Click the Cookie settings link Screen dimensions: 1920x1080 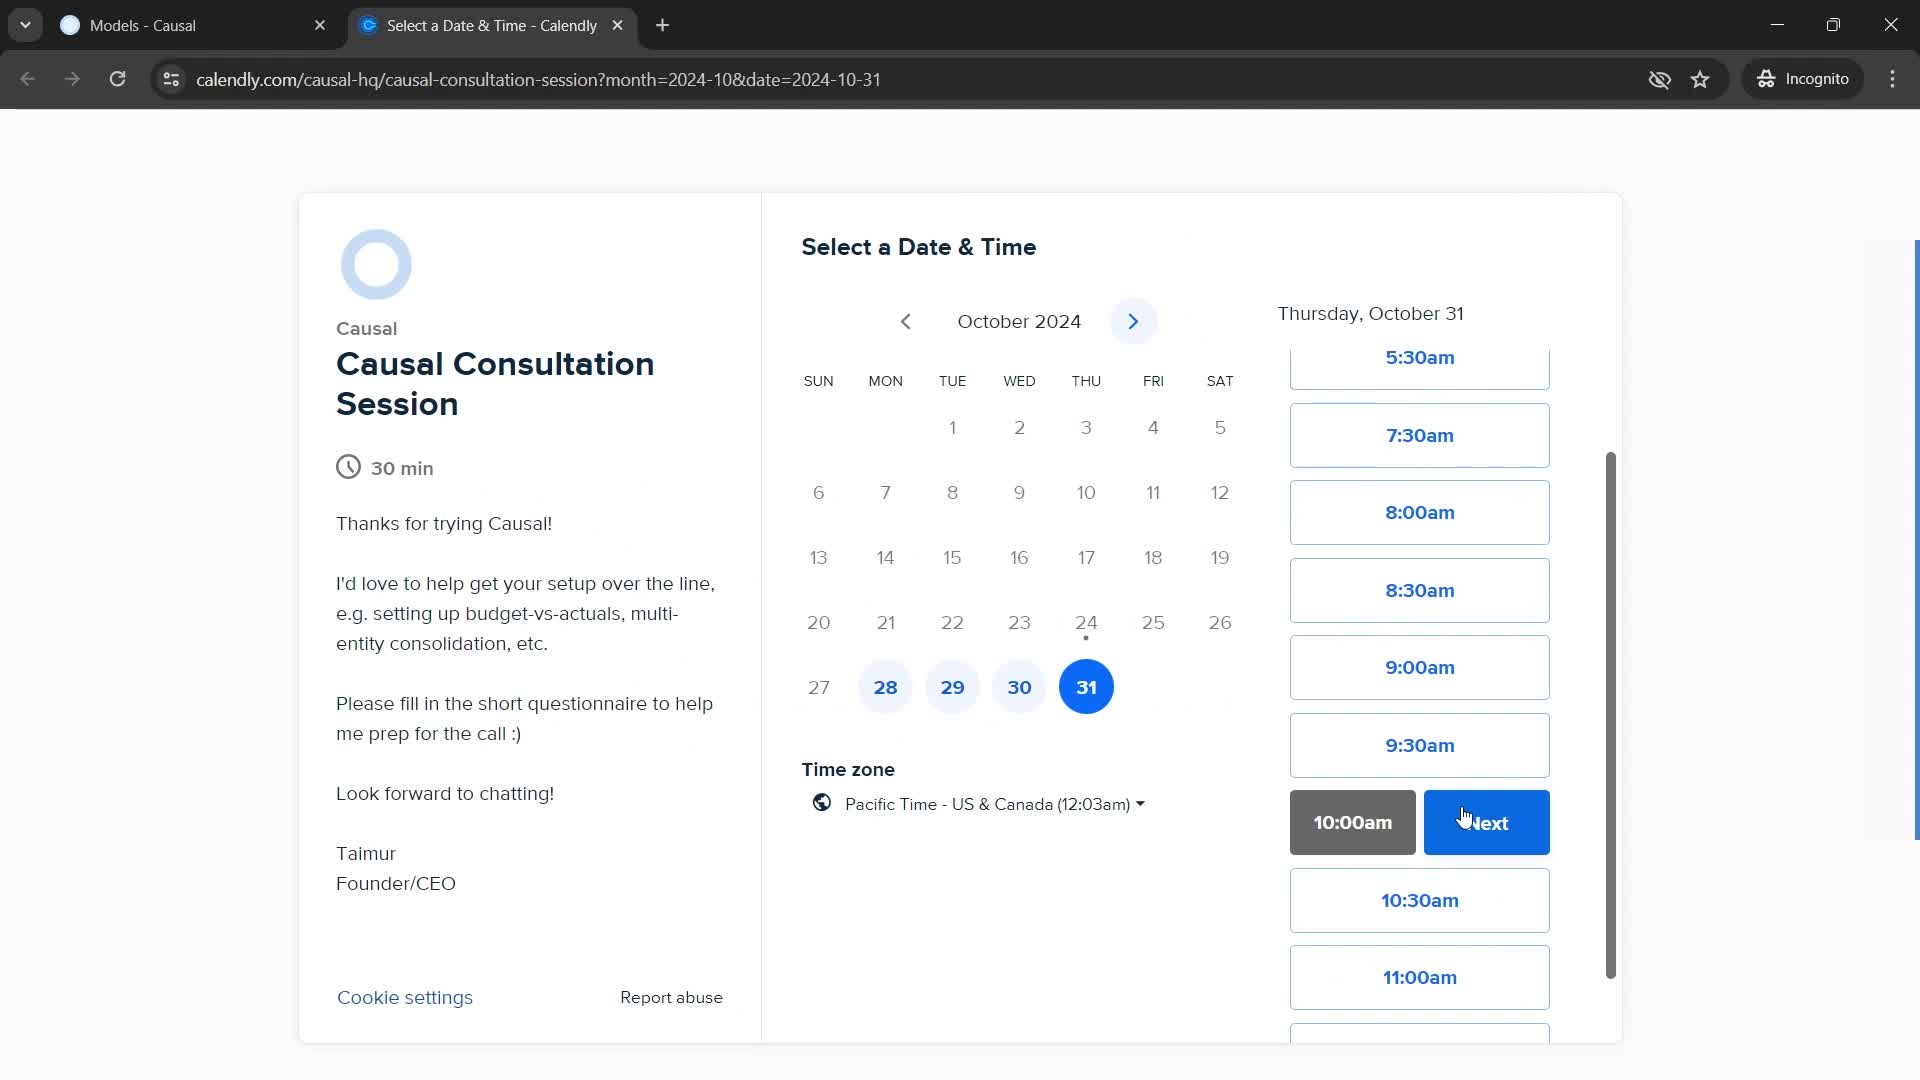point(405,997)
